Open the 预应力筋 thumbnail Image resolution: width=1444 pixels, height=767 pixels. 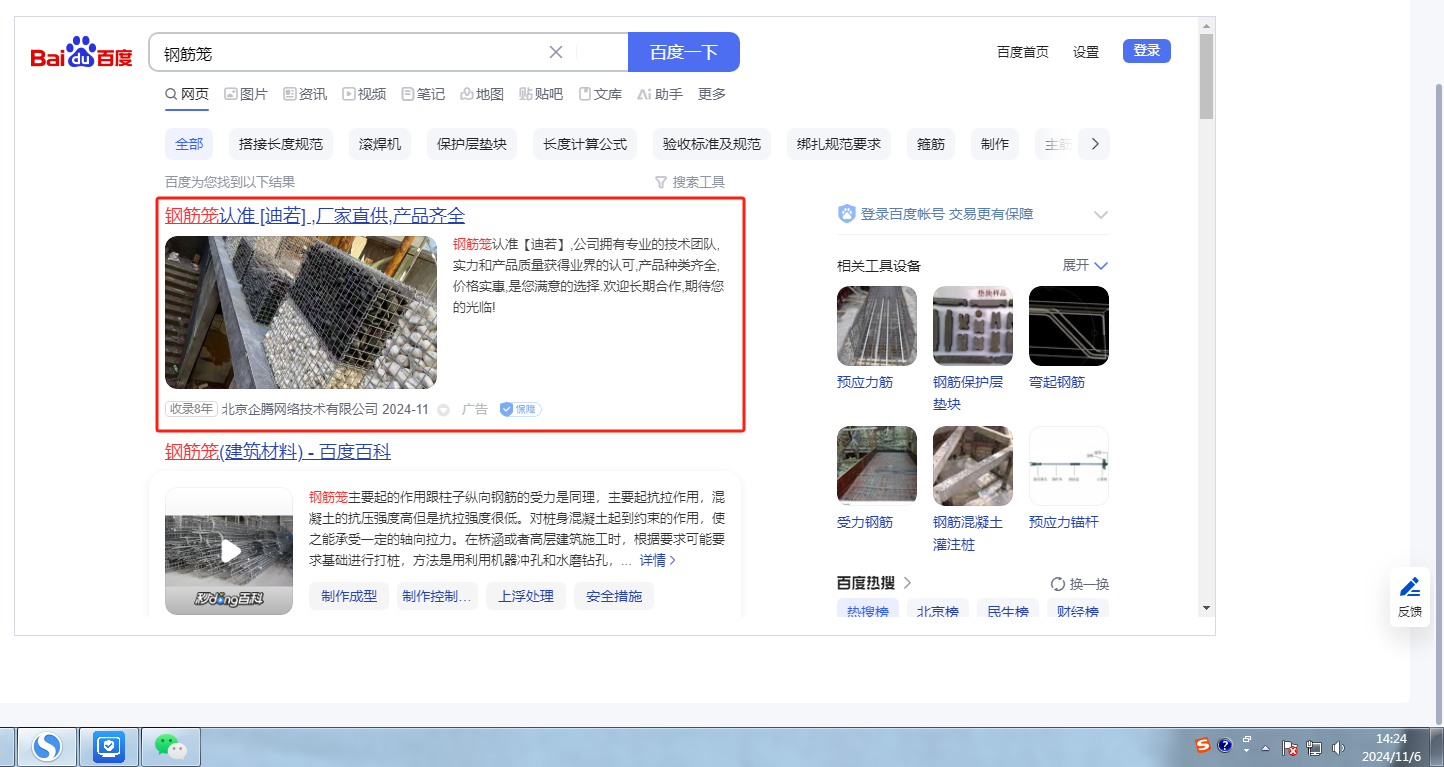[877, 326]
